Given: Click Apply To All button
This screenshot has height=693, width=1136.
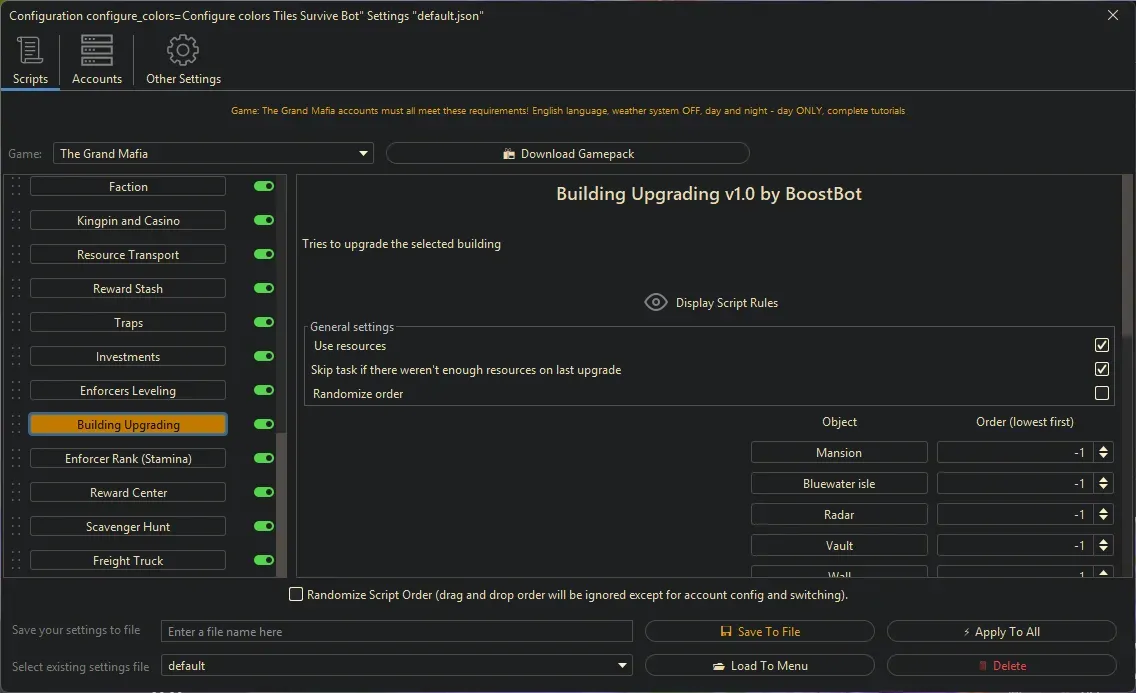Looking at the screenshot, I should [1001, 631].
